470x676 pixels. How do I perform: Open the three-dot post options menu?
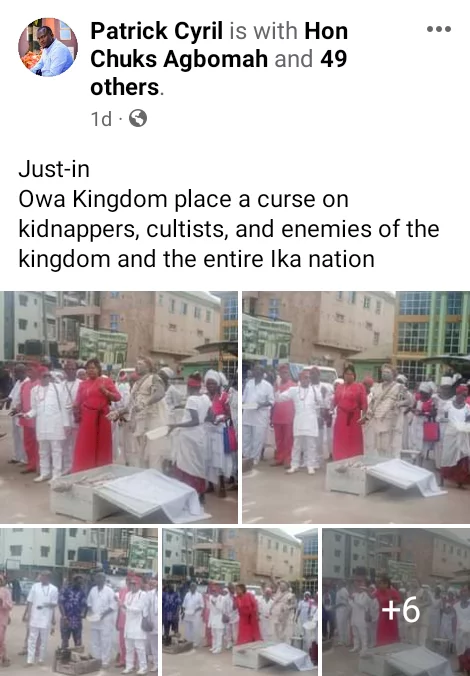tap(439, 29)
